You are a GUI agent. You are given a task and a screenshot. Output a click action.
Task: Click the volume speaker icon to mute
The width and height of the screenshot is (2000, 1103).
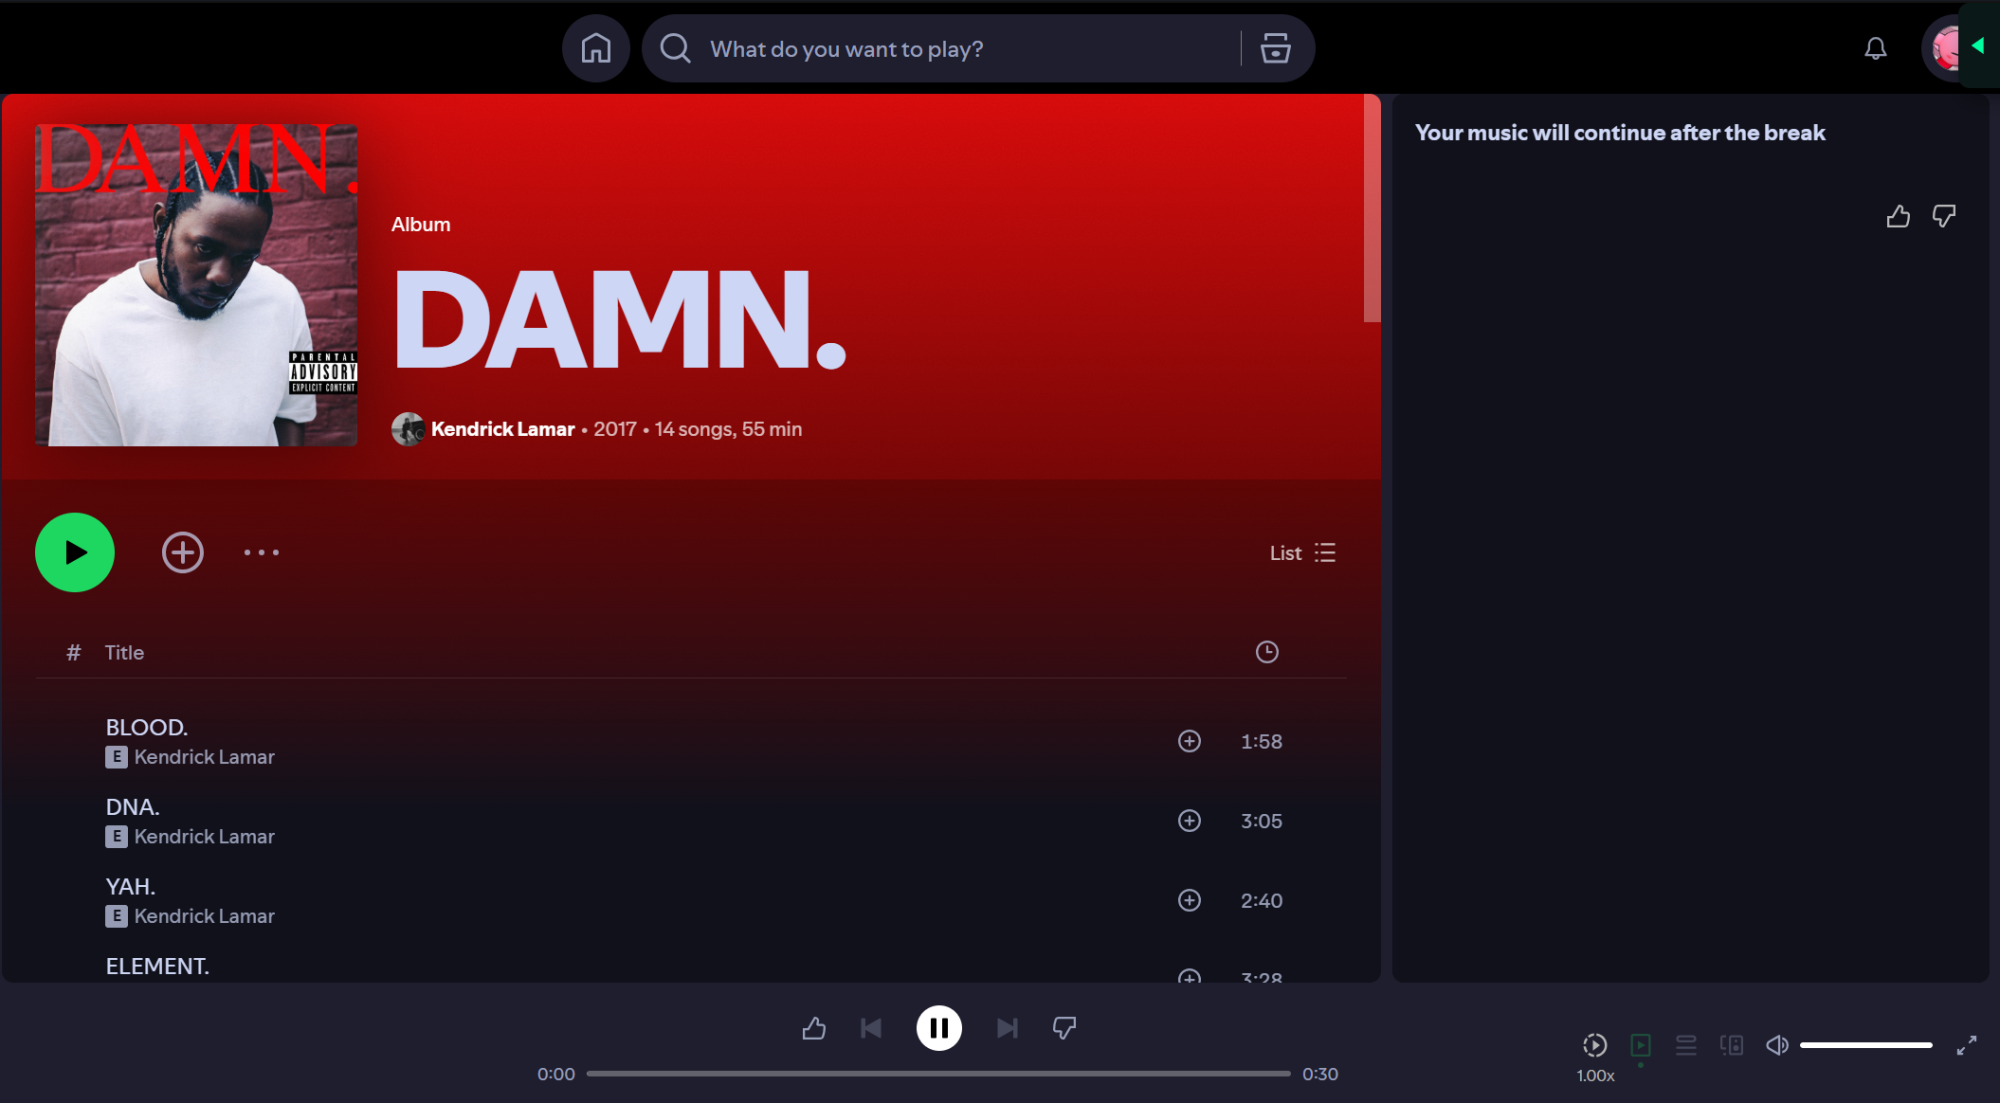1777,1045
